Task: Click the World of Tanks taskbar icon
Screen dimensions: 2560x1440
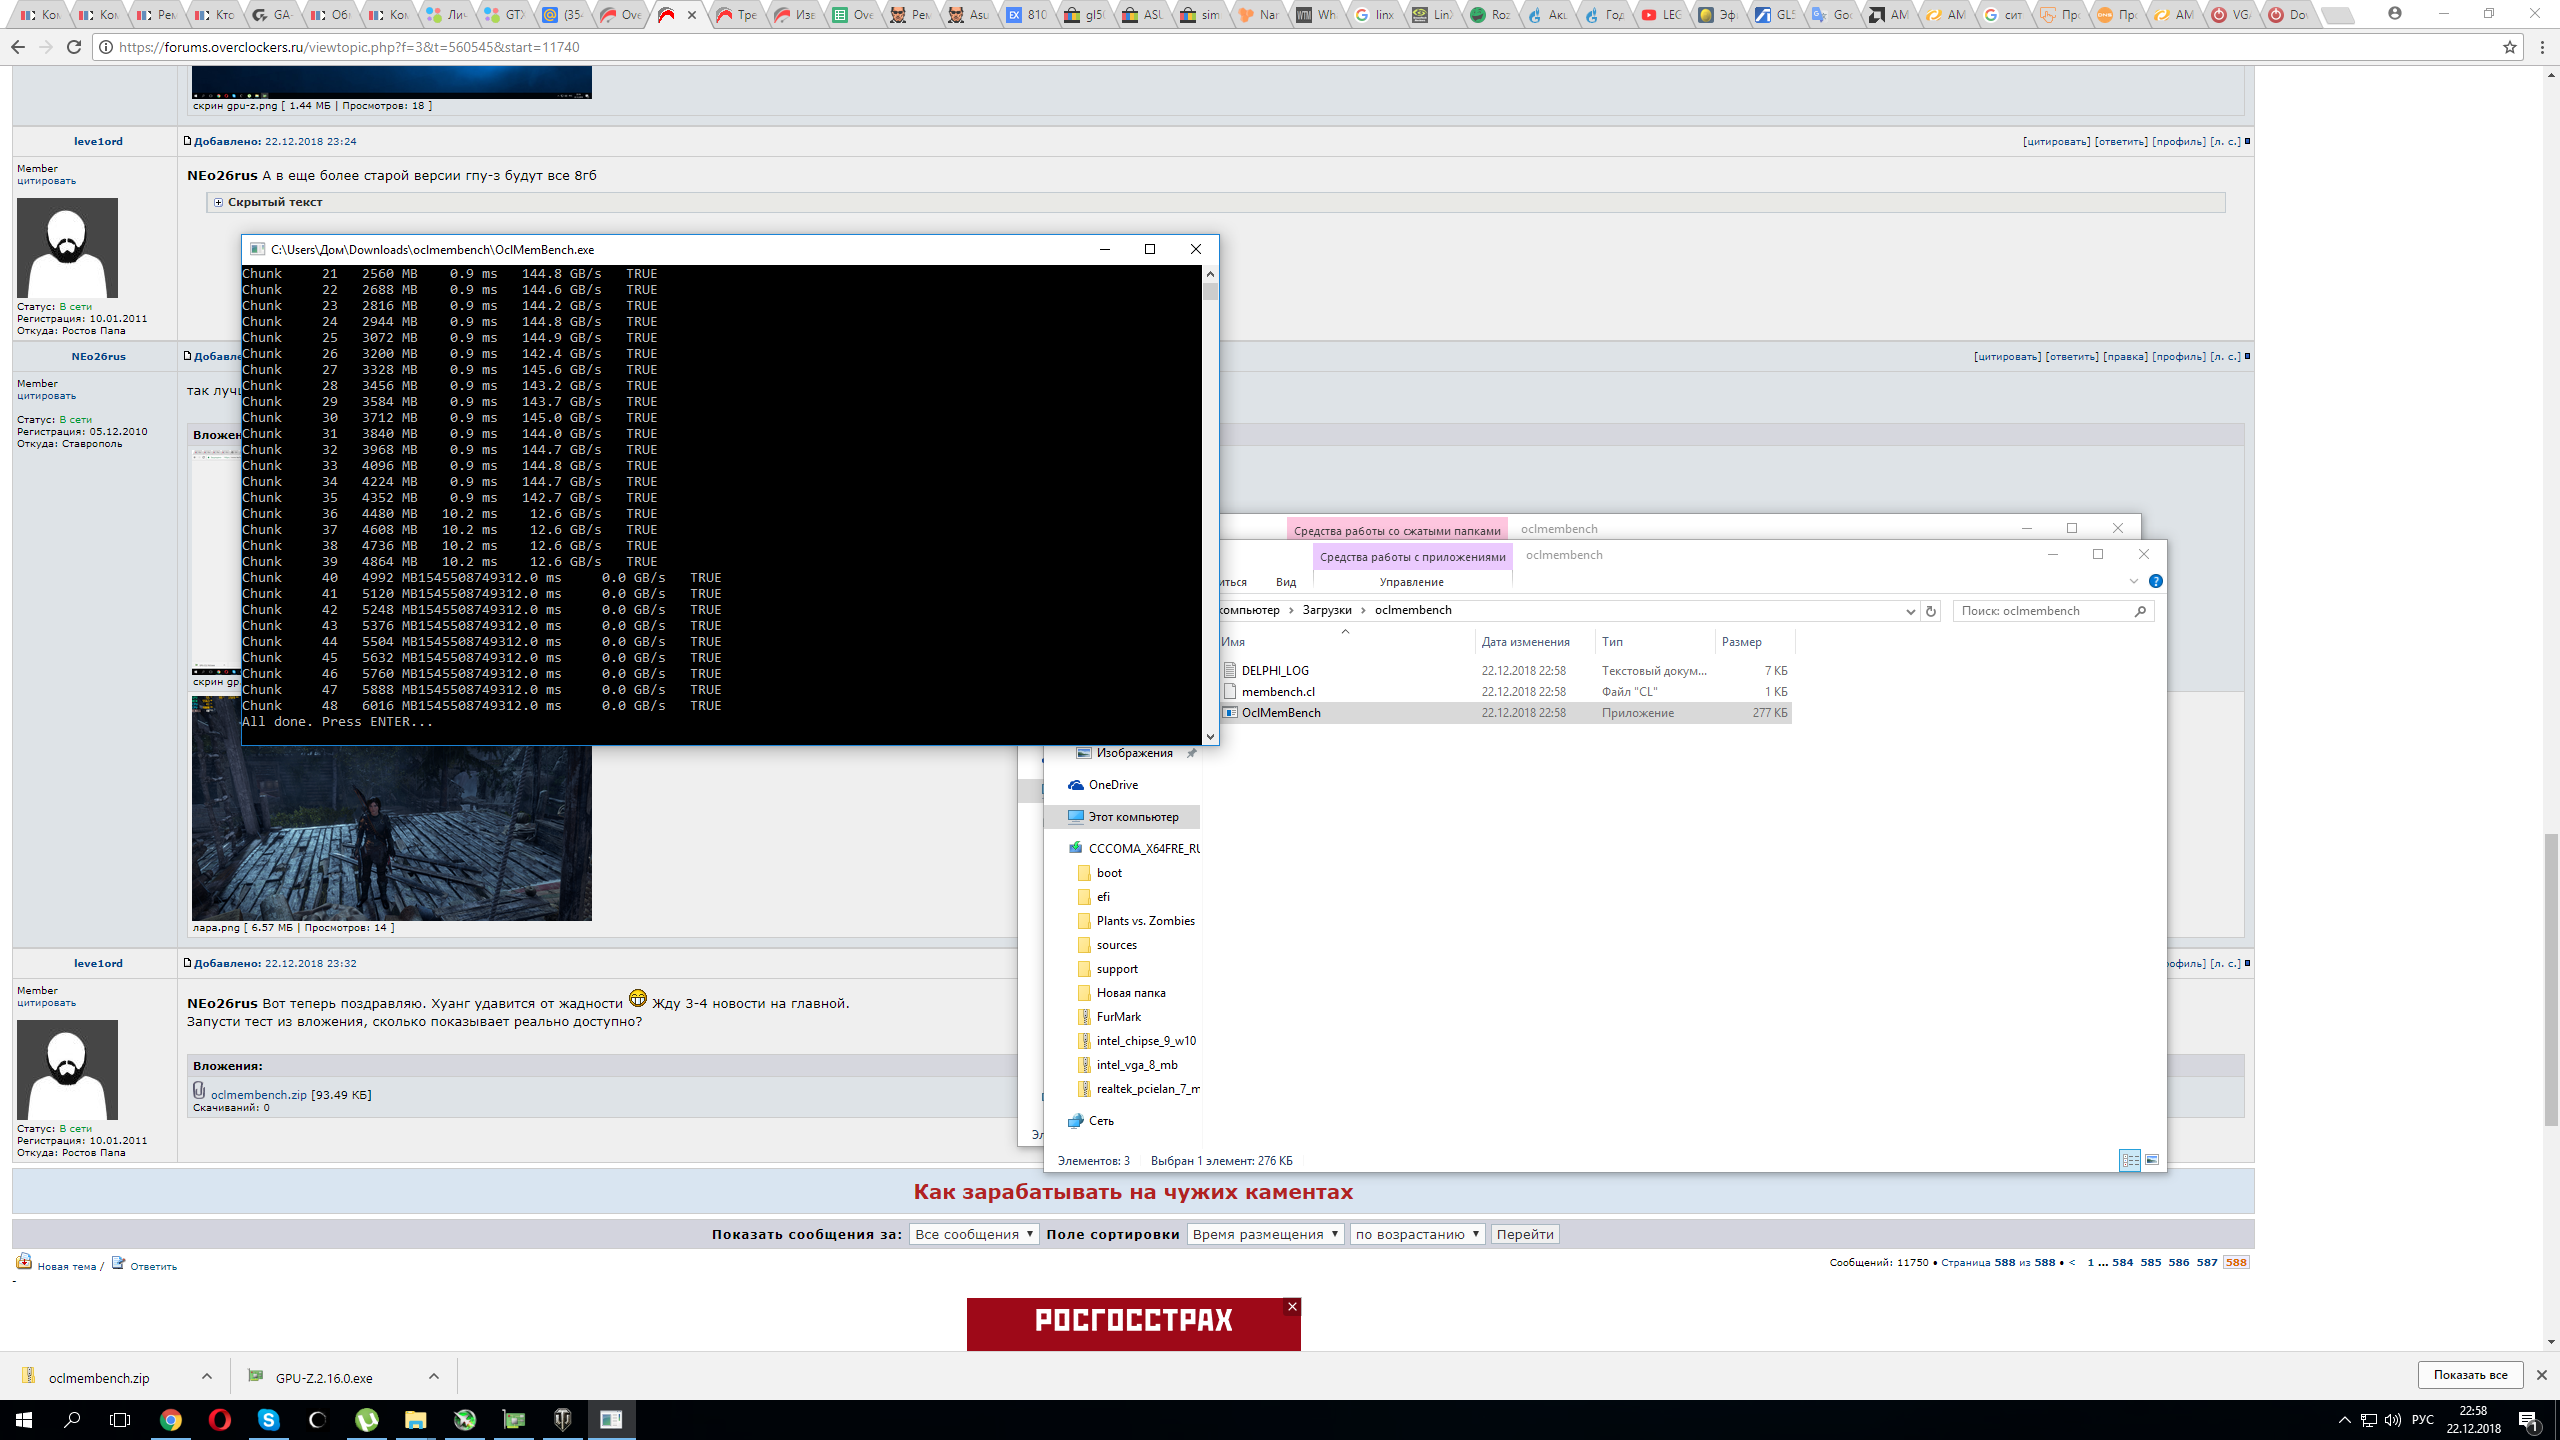Action: (x=562, y=1419)
